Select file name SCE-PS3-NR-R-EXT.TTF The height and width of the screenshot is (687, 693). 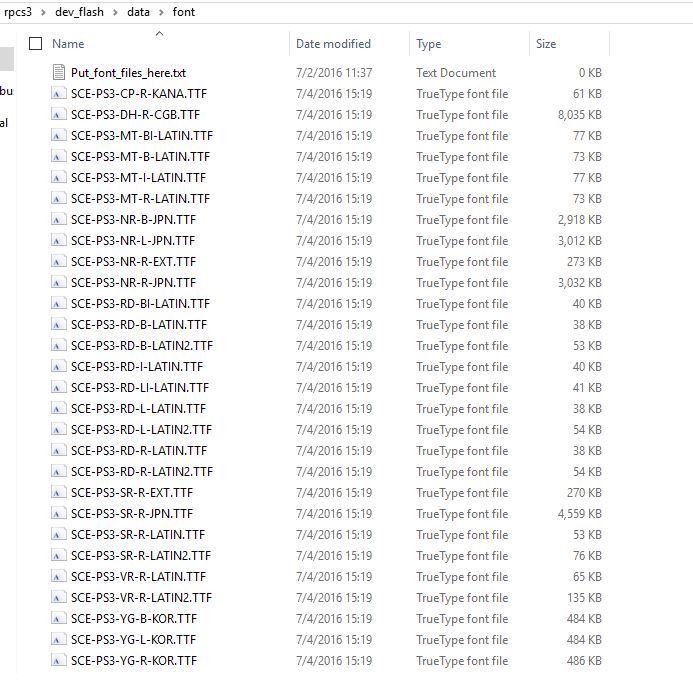coord(133,262)
